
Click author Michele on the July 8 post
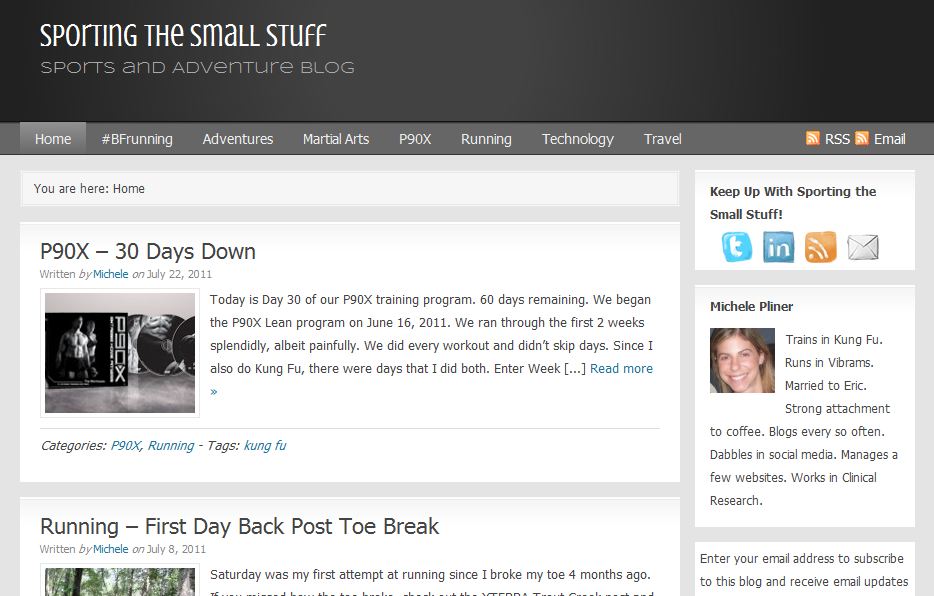pos(110,549)
